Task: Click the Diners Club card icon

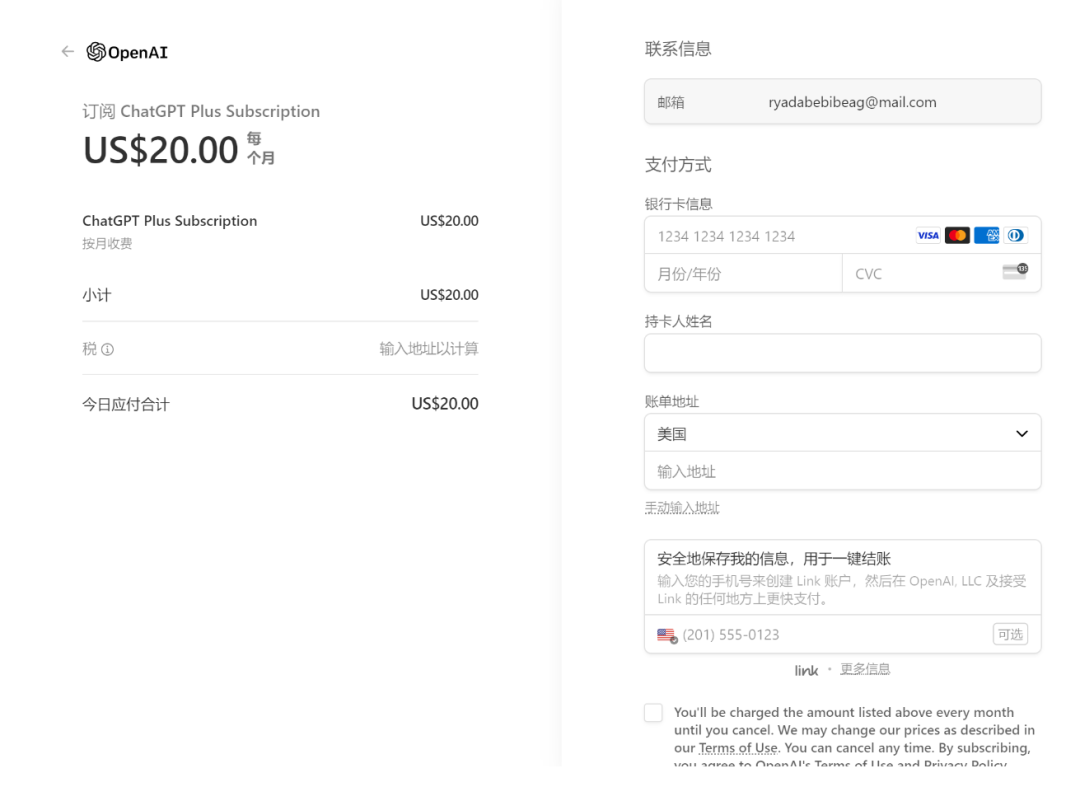Action: click(x=1015, y=236)
